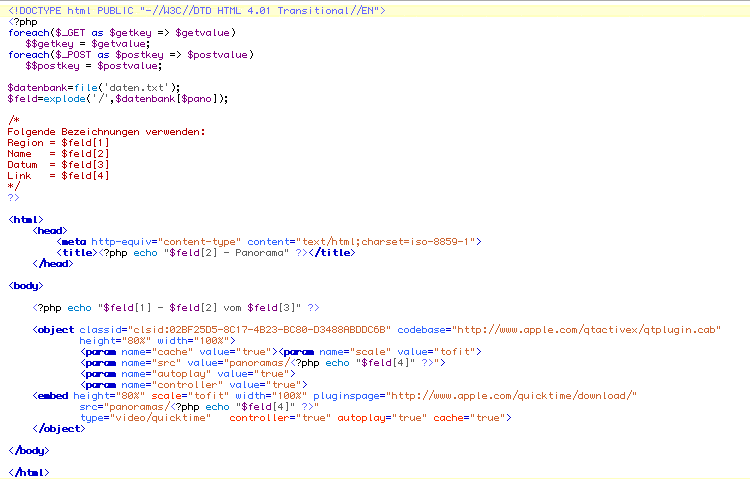
Task: Click the object line 'height="80%" width="100%">'
Action: pos(157,340)
